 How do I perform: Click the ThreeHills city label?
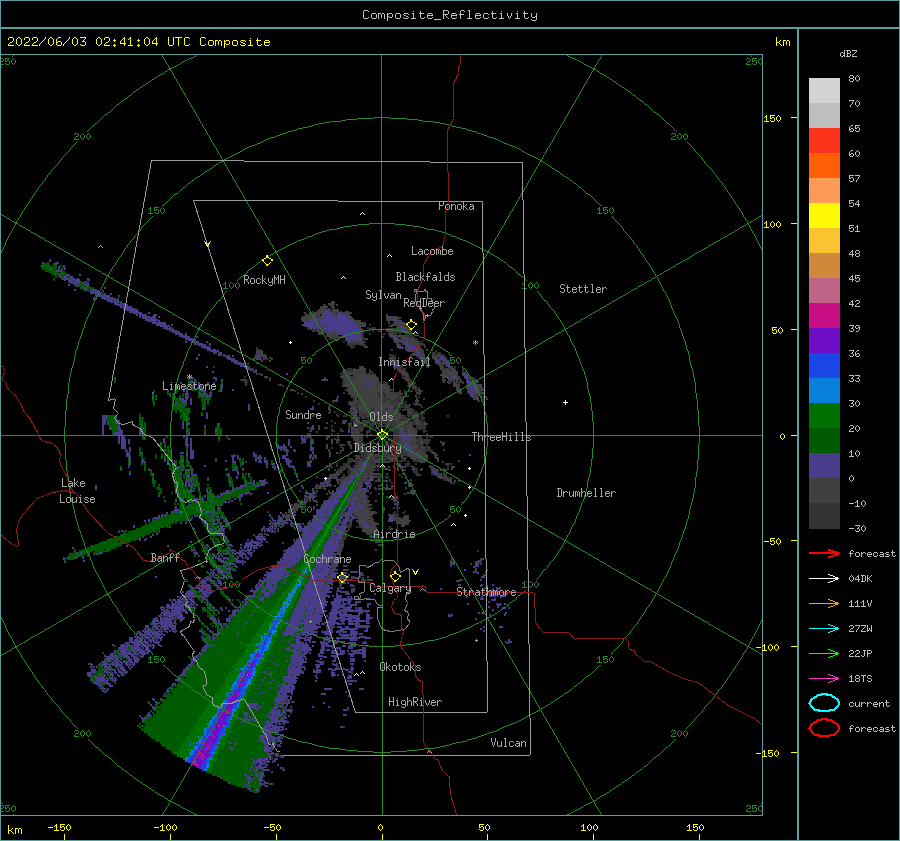pyautogui.click(x=502, y=437)
